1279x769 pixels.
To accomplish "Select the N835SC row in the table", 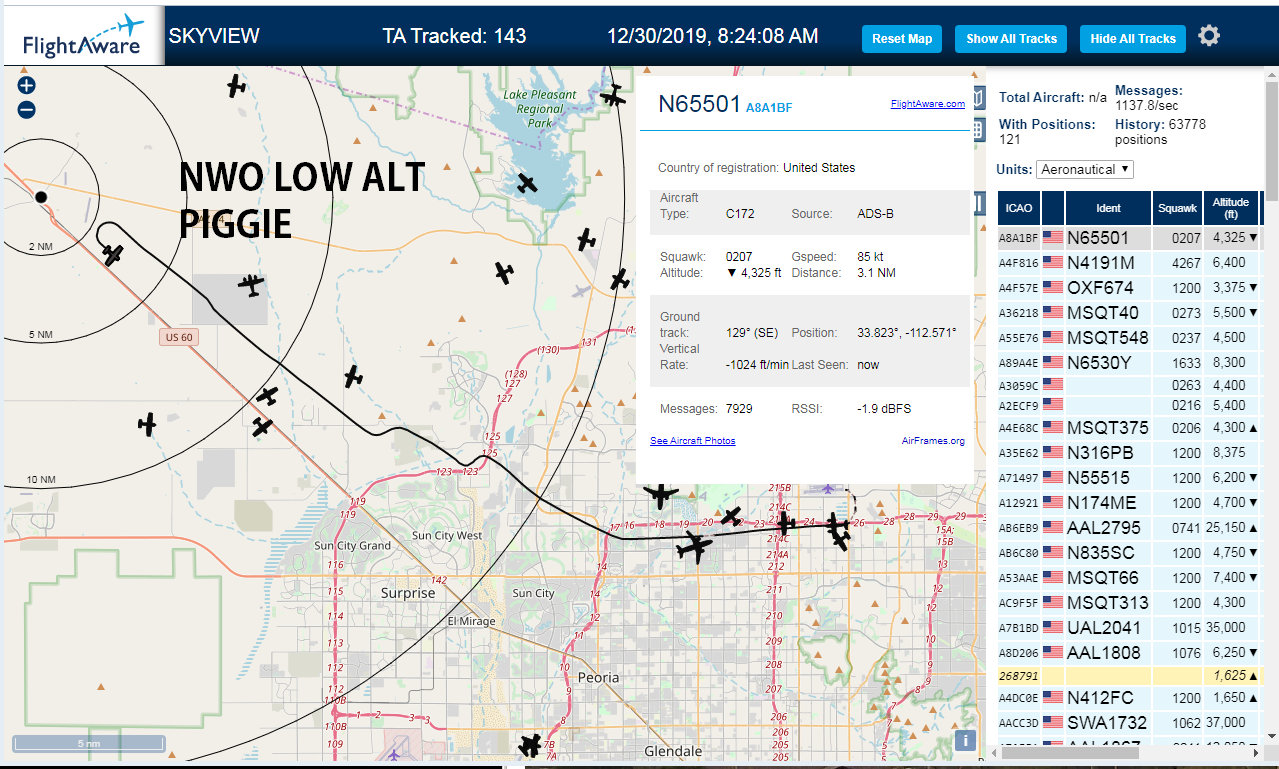I will tap(1129, 552).
